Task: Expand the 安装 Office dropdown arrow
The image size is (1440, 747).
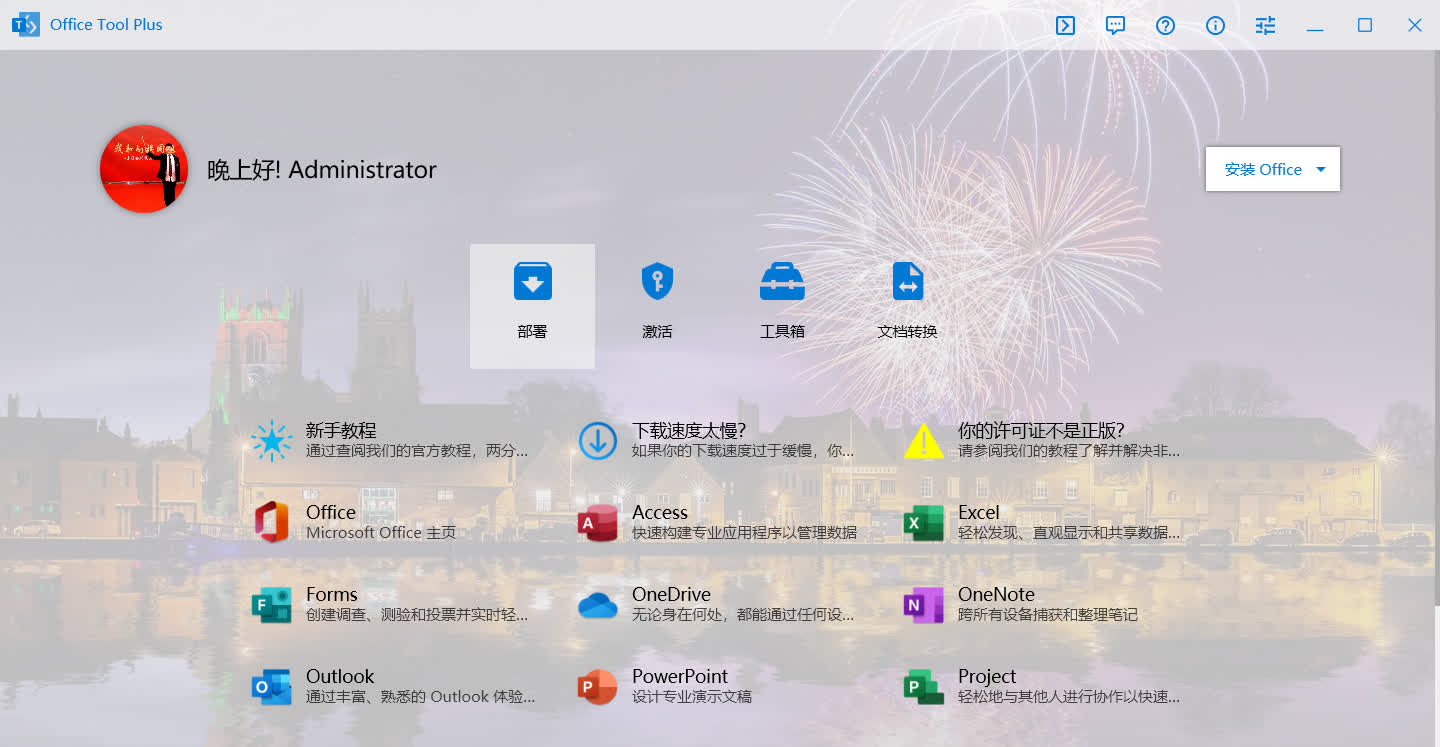Action: 1320,170
